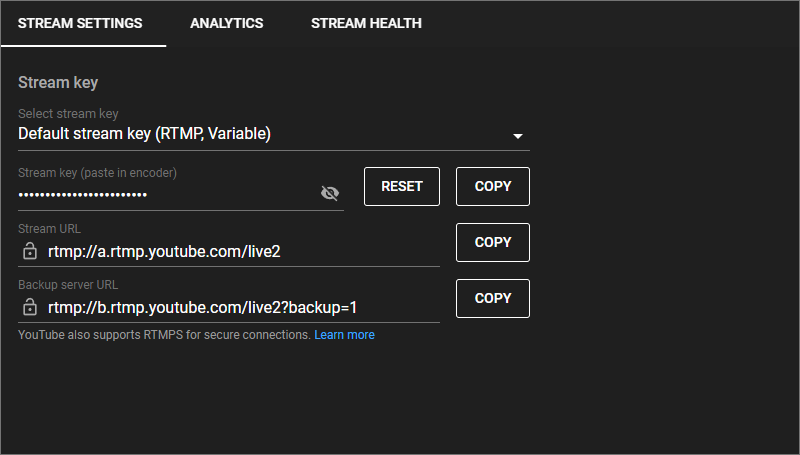Toggle stream key visibility eye icon
Screen dimensions: 800x455
pyautogui.click(x=330, y=193)
